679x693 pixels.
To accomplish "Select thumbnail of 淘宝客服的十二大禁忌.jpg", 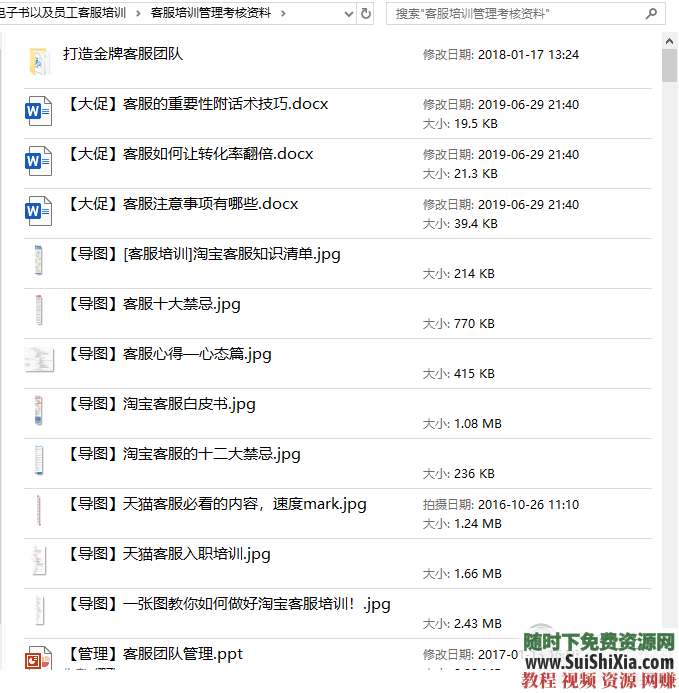I will click(x=39, y=460).
